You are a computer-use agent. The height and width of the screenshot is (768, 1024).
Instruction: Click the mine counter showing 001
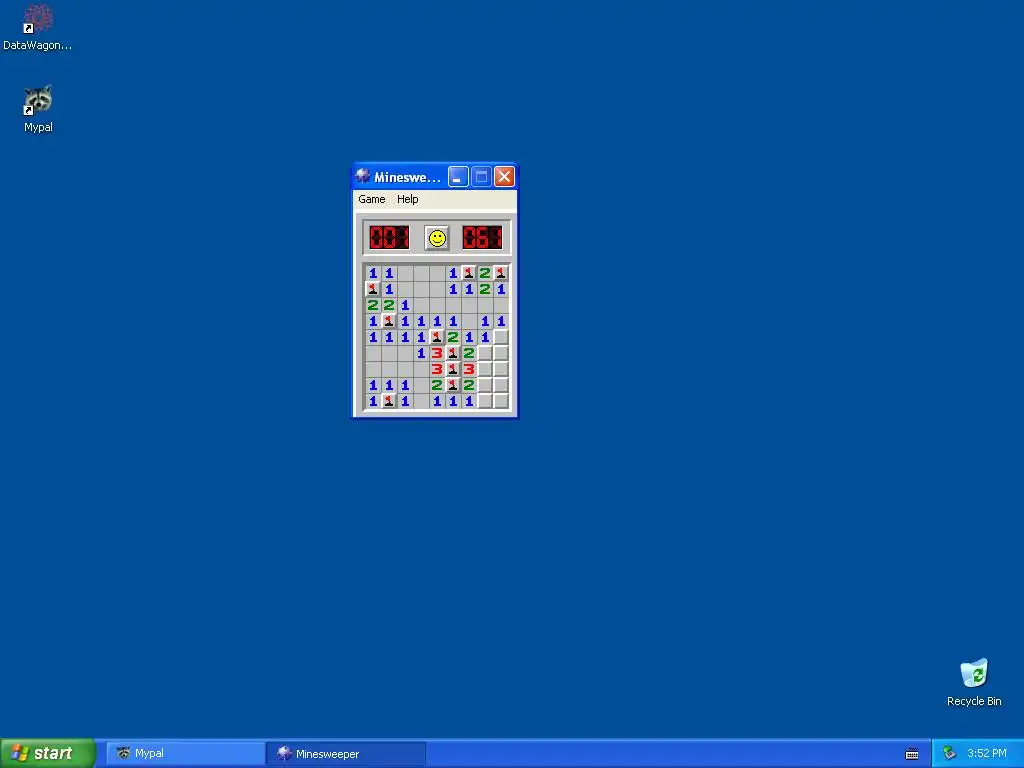tap(389, 238)
